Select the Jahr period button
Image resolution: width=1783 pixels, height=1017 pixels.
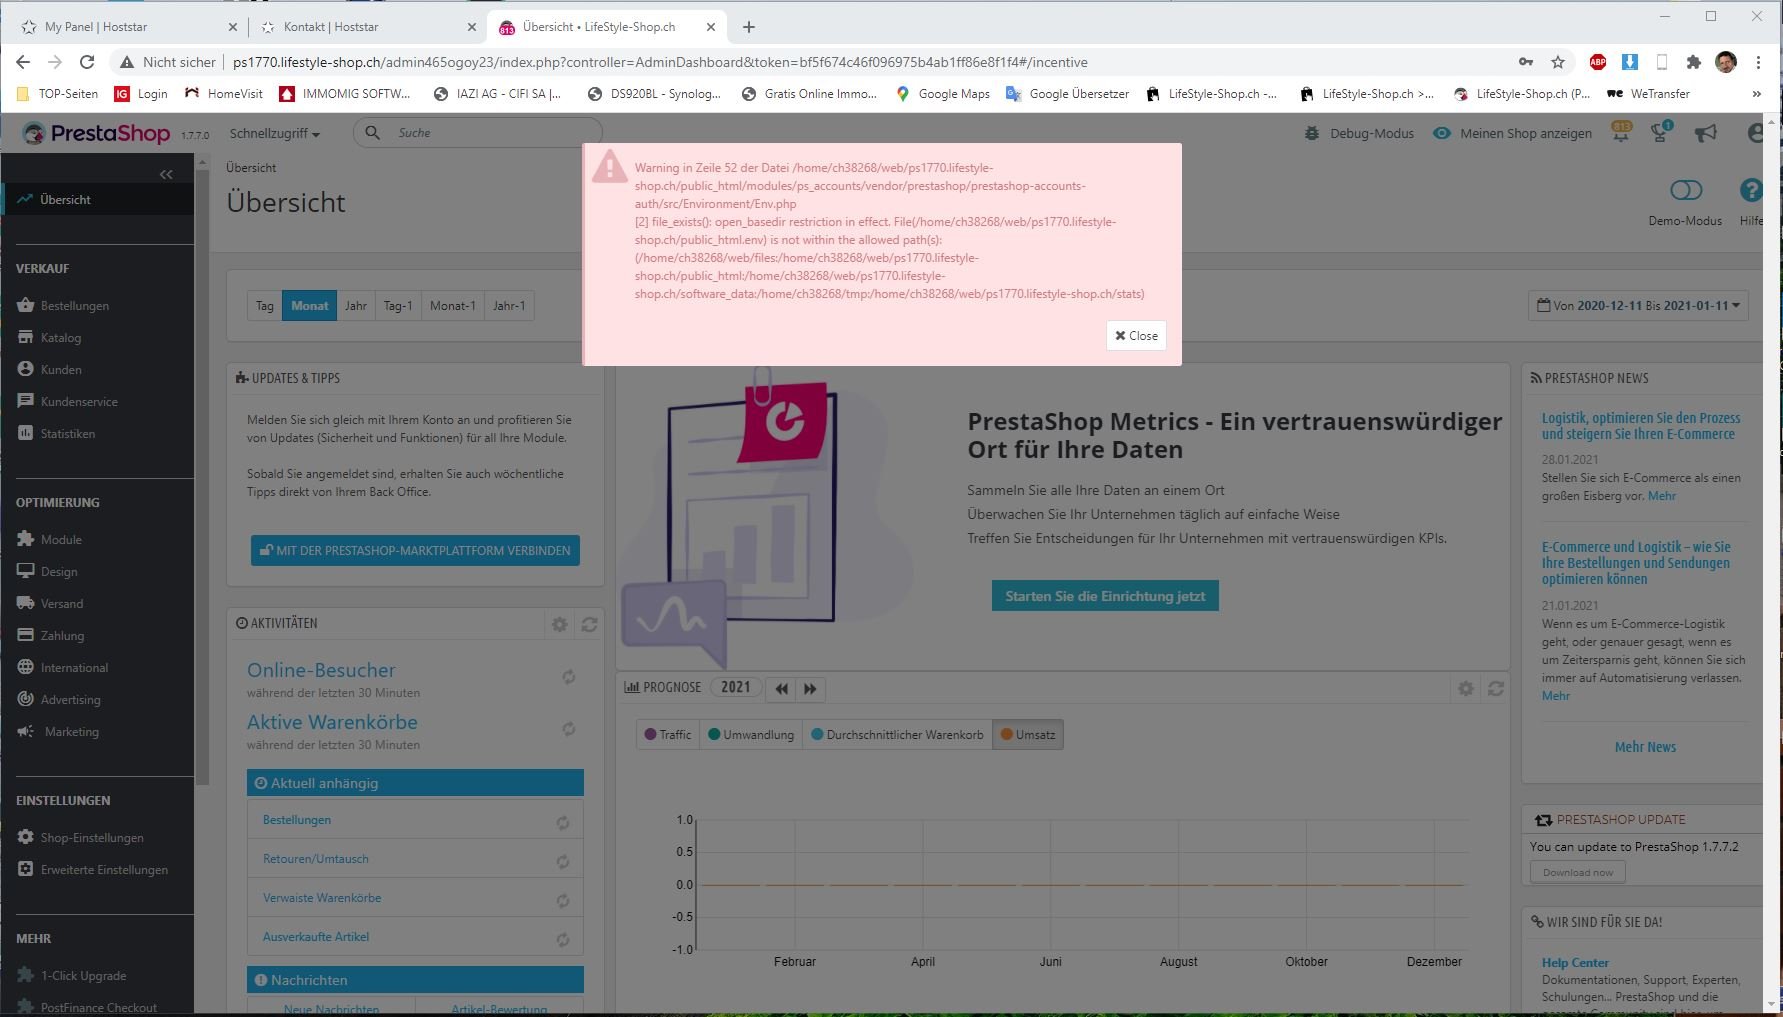coord(356,306)
